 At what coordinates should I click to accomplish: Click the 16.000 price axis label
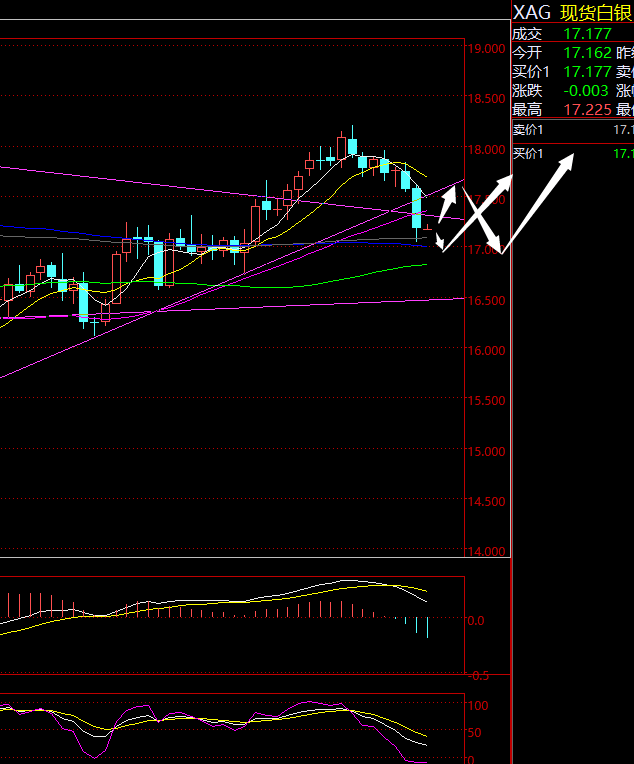tap(486, 351)
